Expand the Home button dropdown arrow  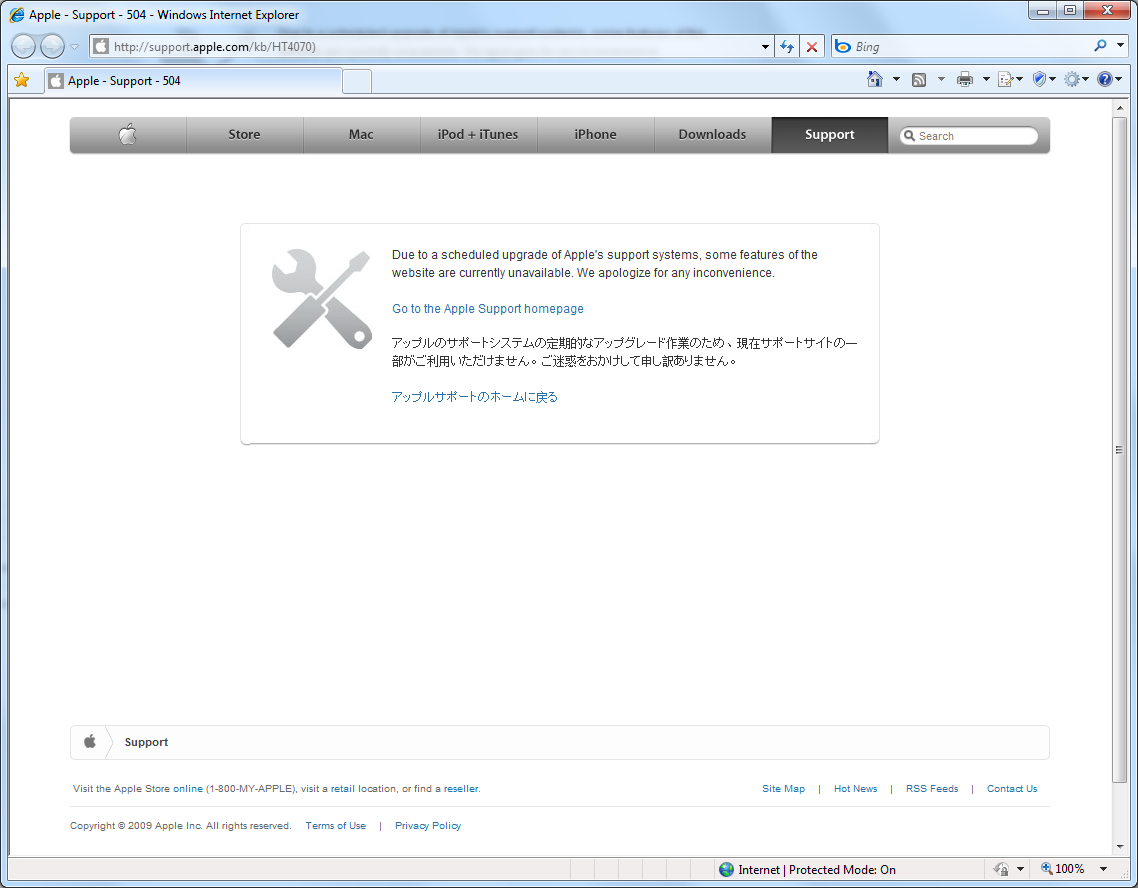896,79
